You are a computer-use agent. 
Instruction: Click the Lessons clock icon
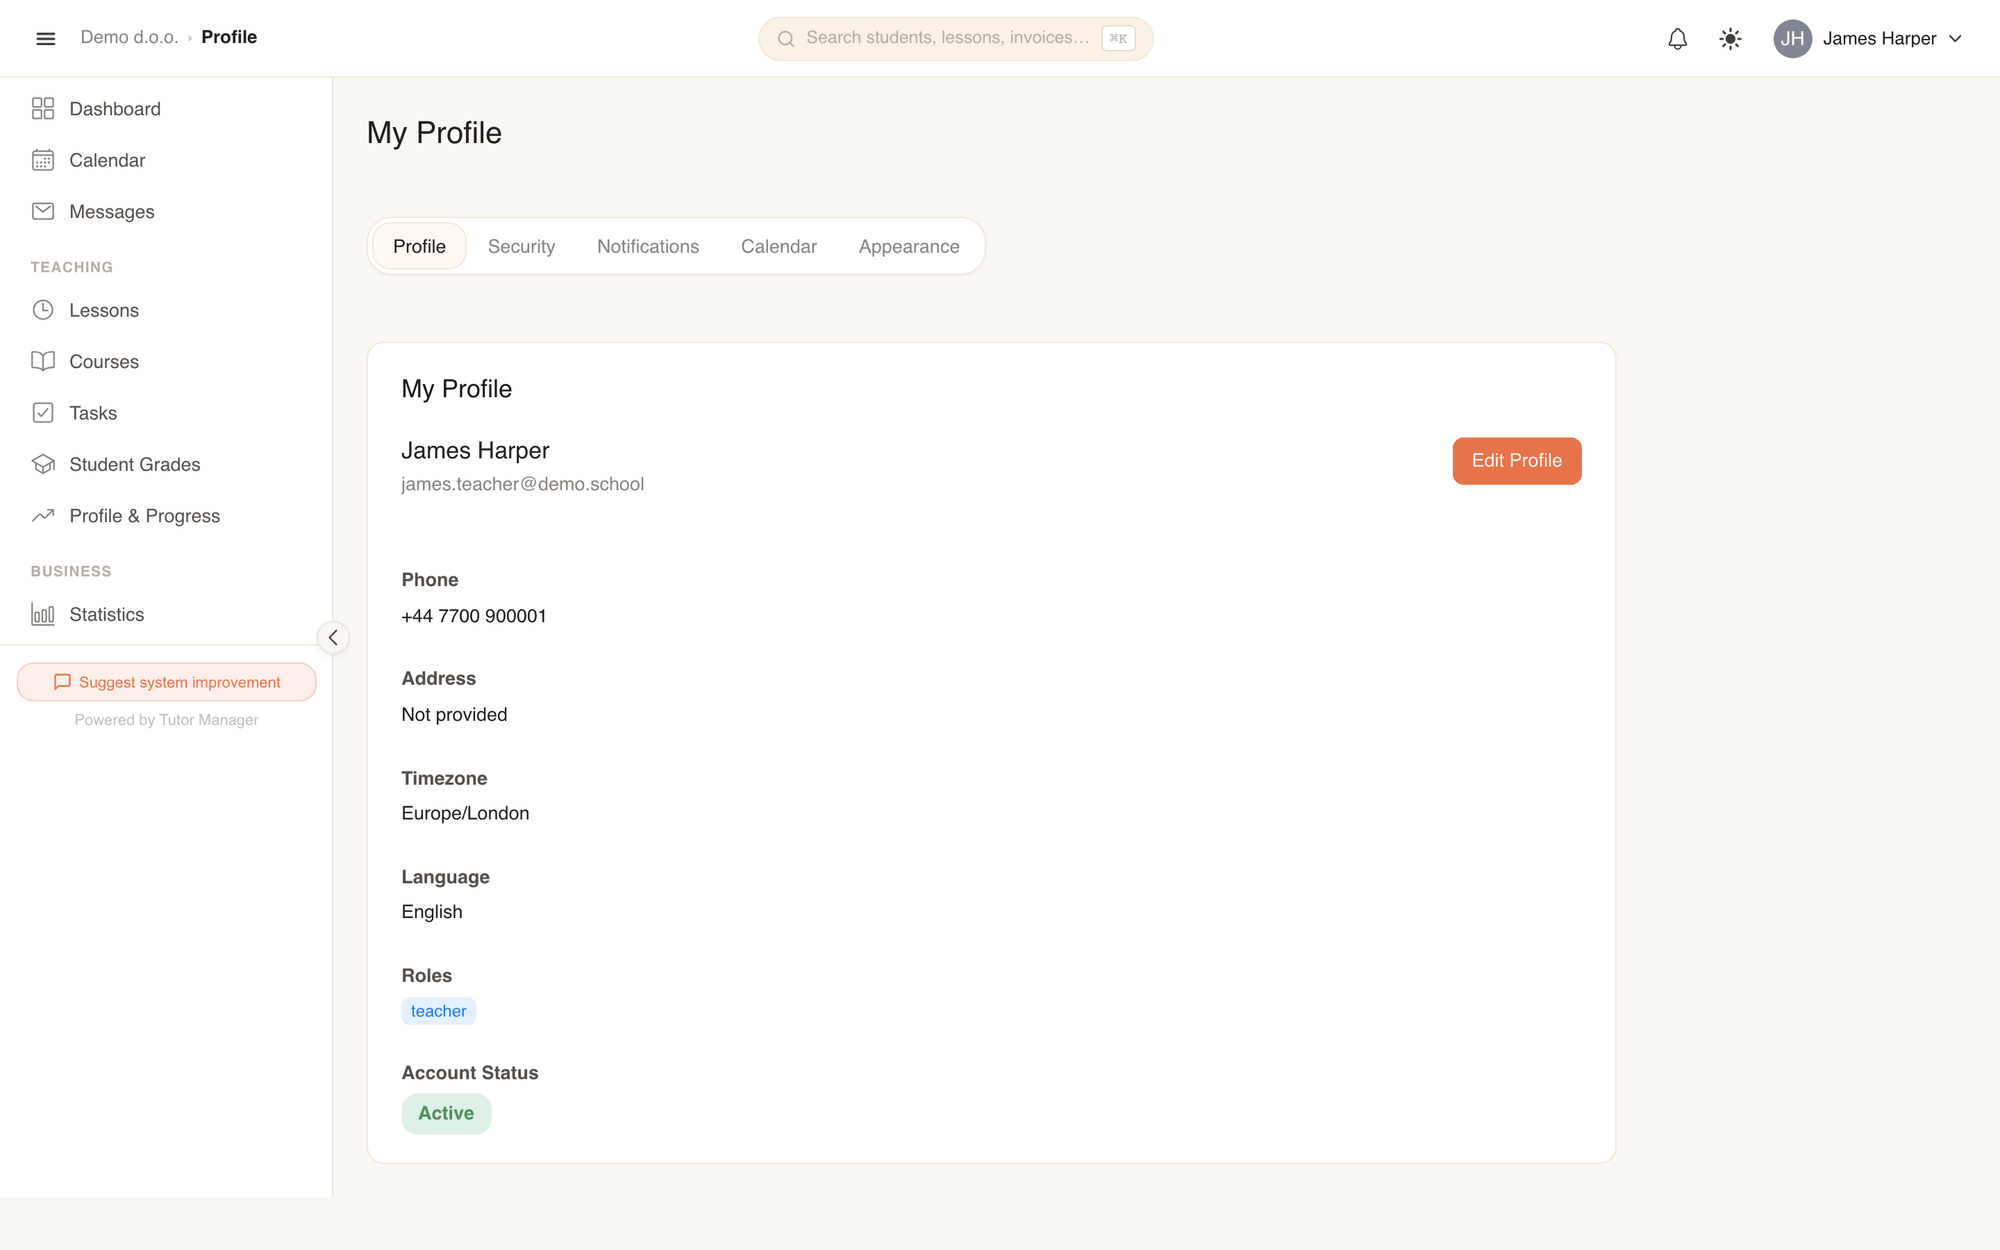click(43, 310)
